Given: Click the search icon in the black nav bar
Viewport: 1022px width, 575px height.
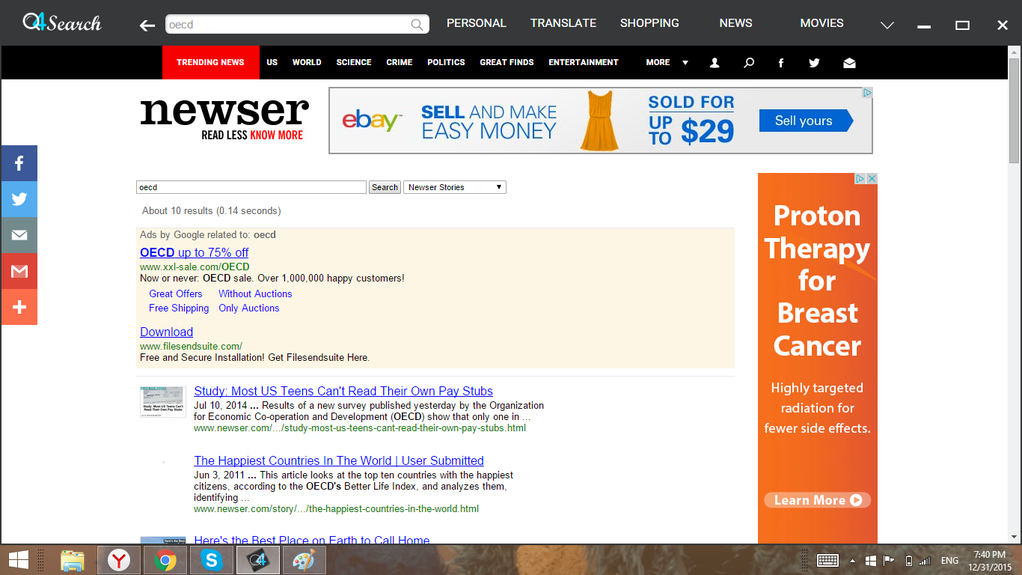Looking at the screenshot, I should [748, 63].
